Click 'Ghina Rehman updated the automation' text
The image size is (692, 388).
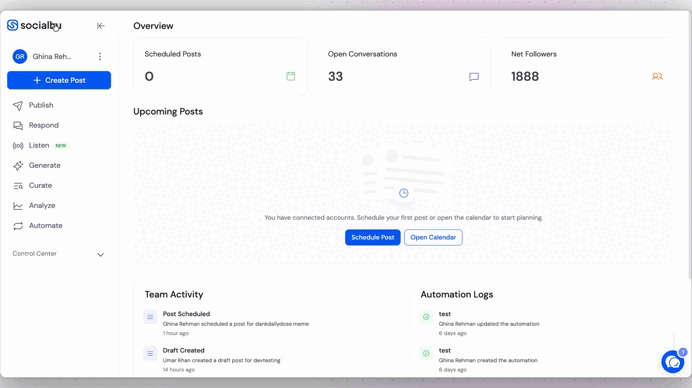pyautogui.click(x=489, y=324)
